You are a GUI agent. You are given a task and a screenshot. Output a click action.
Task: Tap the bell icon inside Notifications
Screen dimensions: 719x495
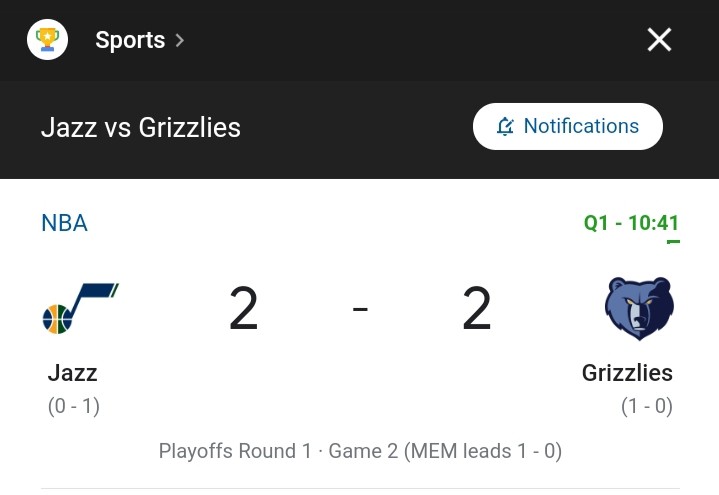(505, 127)
